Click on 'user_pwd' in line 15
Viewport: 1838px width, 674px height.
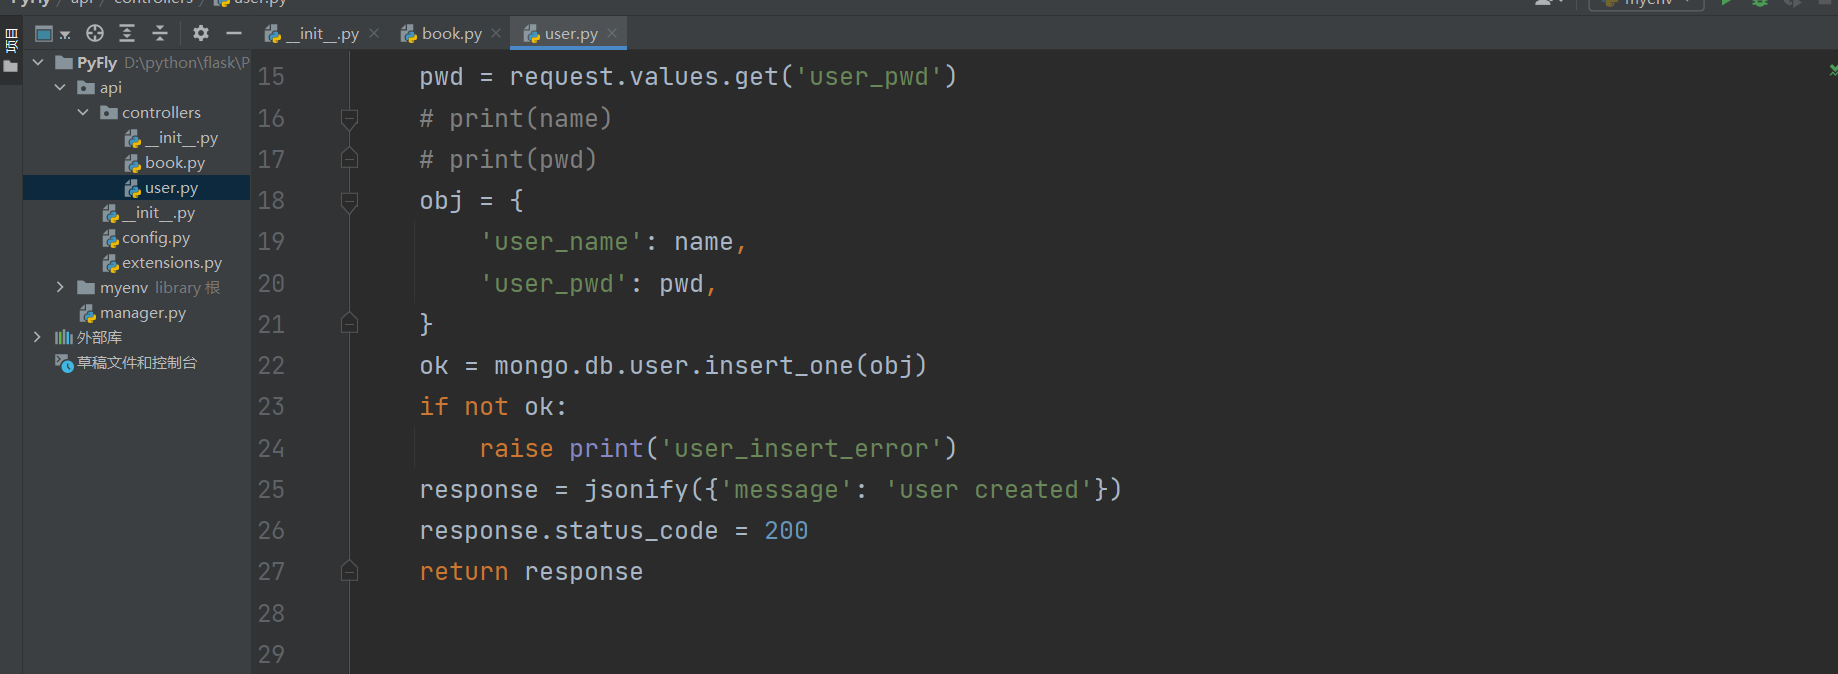(868, 77)
